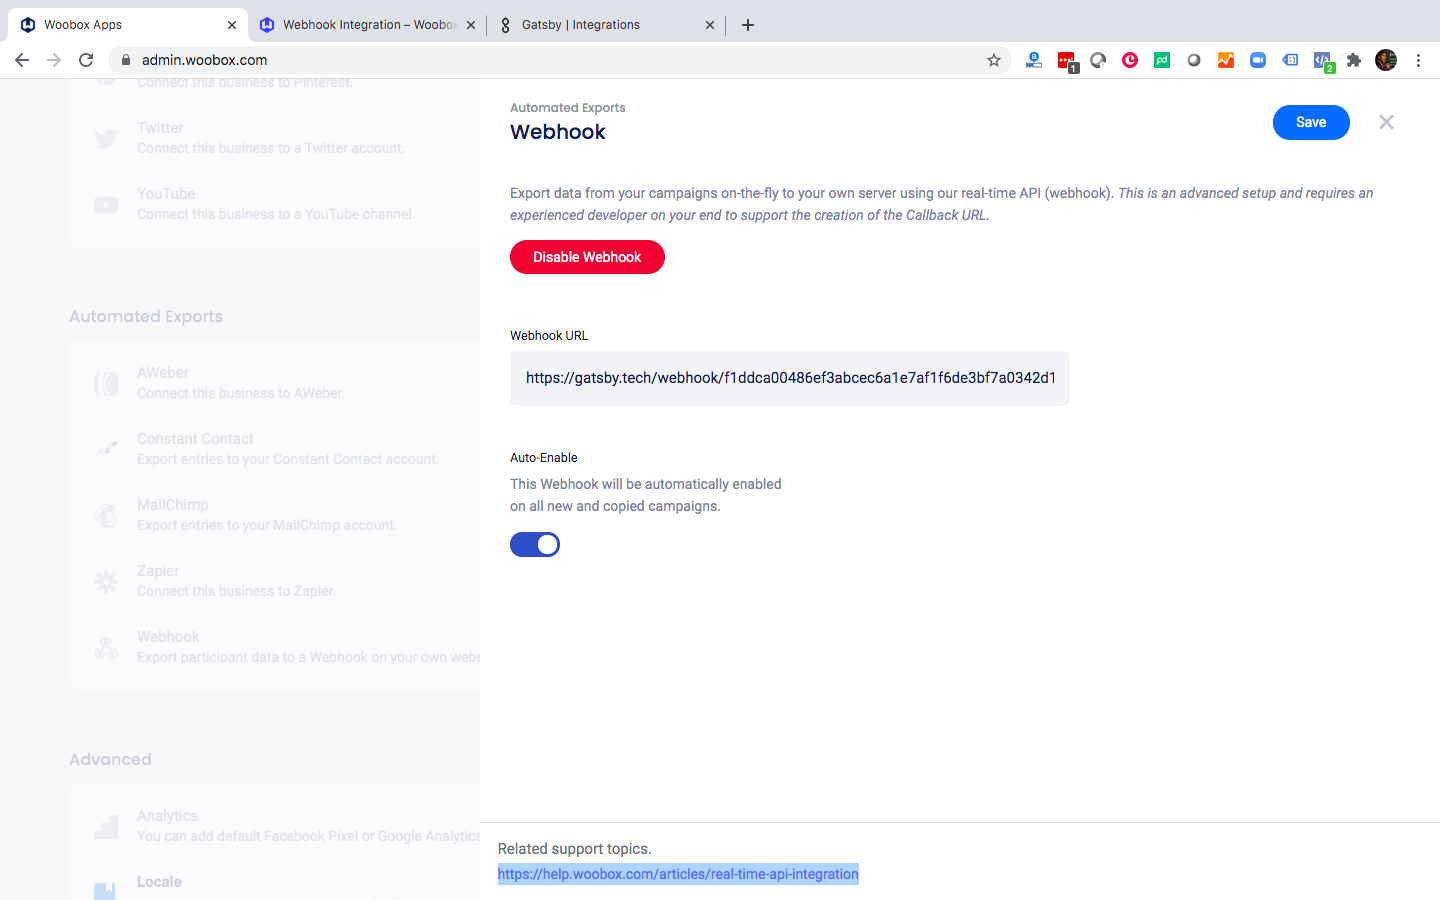
Task: Click the Disable Webhook button
Action: click(x=587, y=257)
